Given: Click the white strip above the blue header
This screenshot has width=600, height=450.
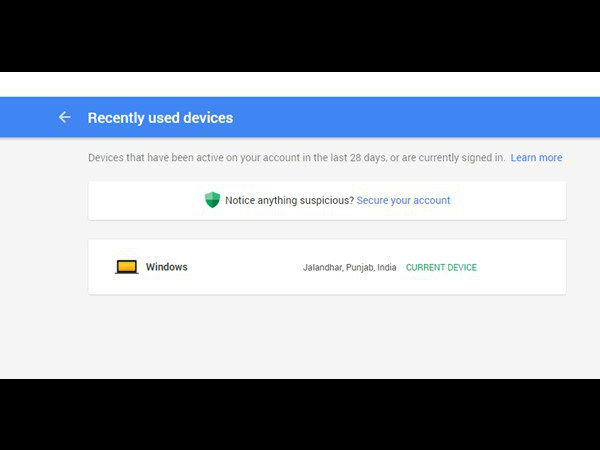Looking at the screenshot, I should (300, 85).
